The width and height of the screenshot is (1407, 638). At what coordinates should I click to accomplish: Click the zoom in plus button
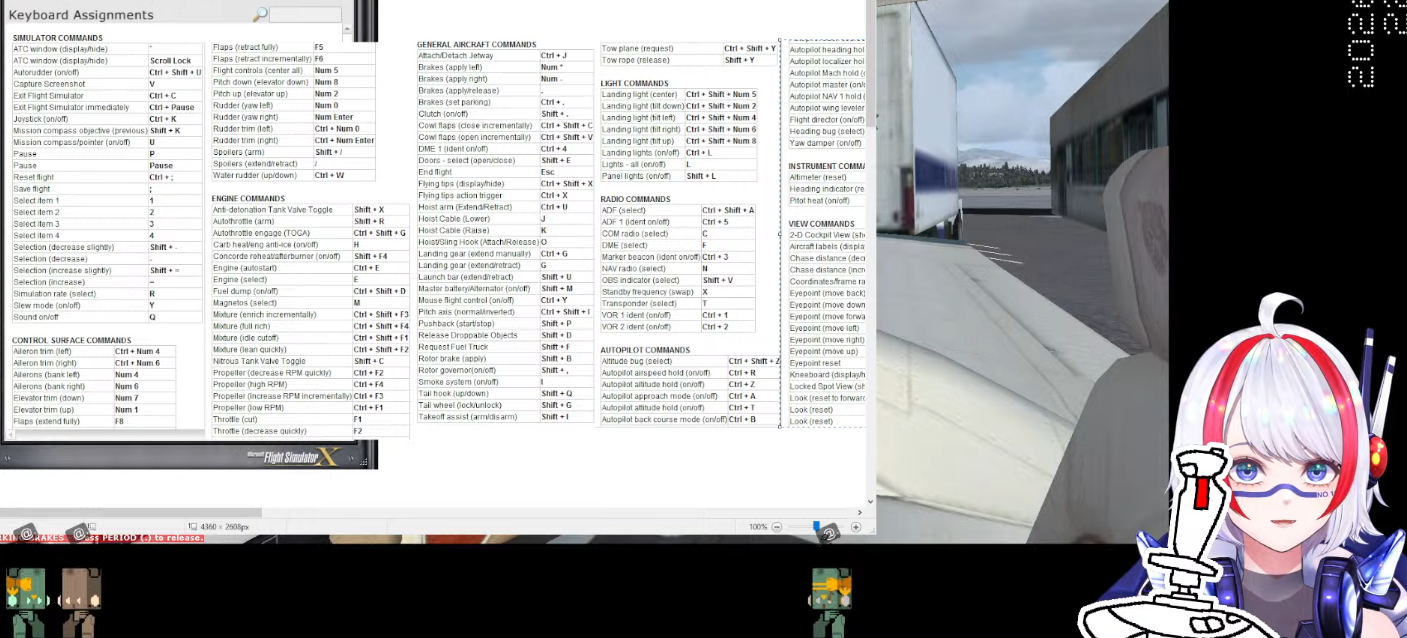(x=856, y=527)
